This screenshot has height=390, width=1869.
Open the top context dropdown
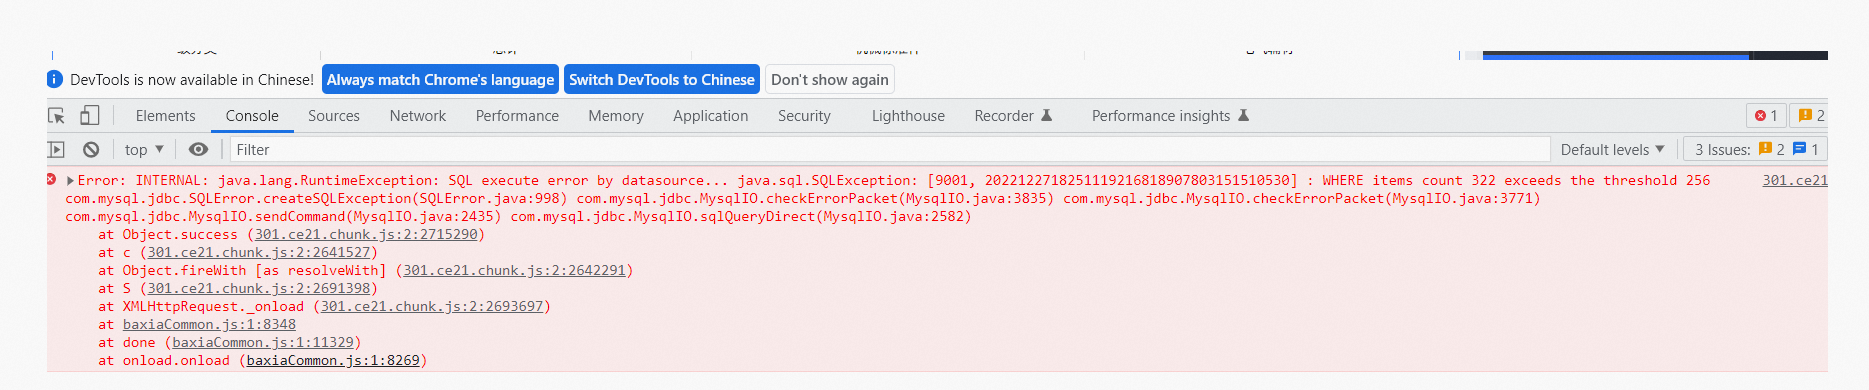click(144, 150)
